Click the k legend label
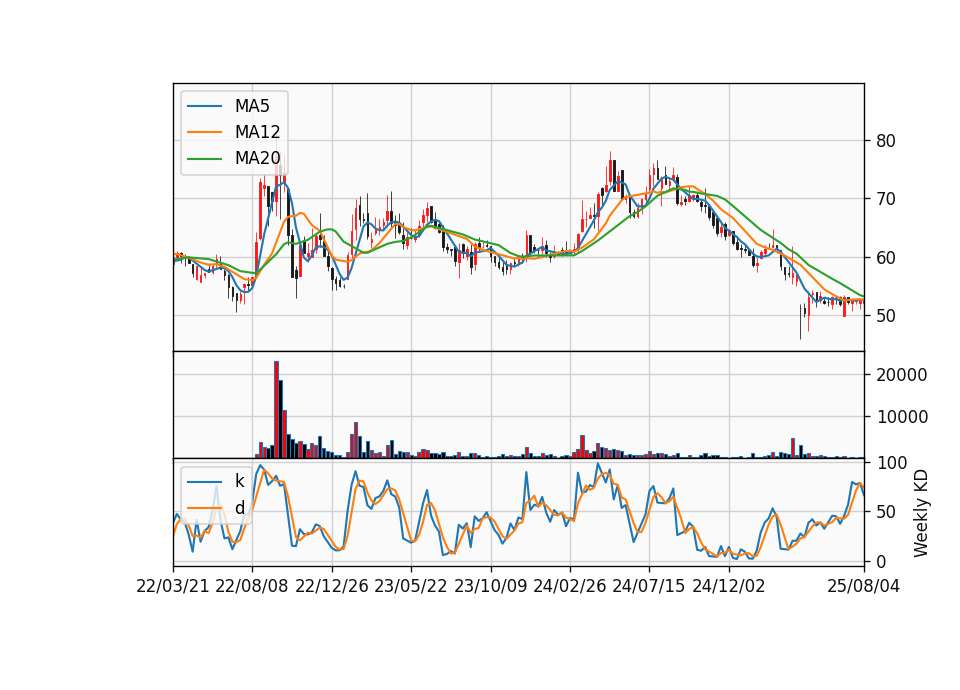 coord(239,481)
